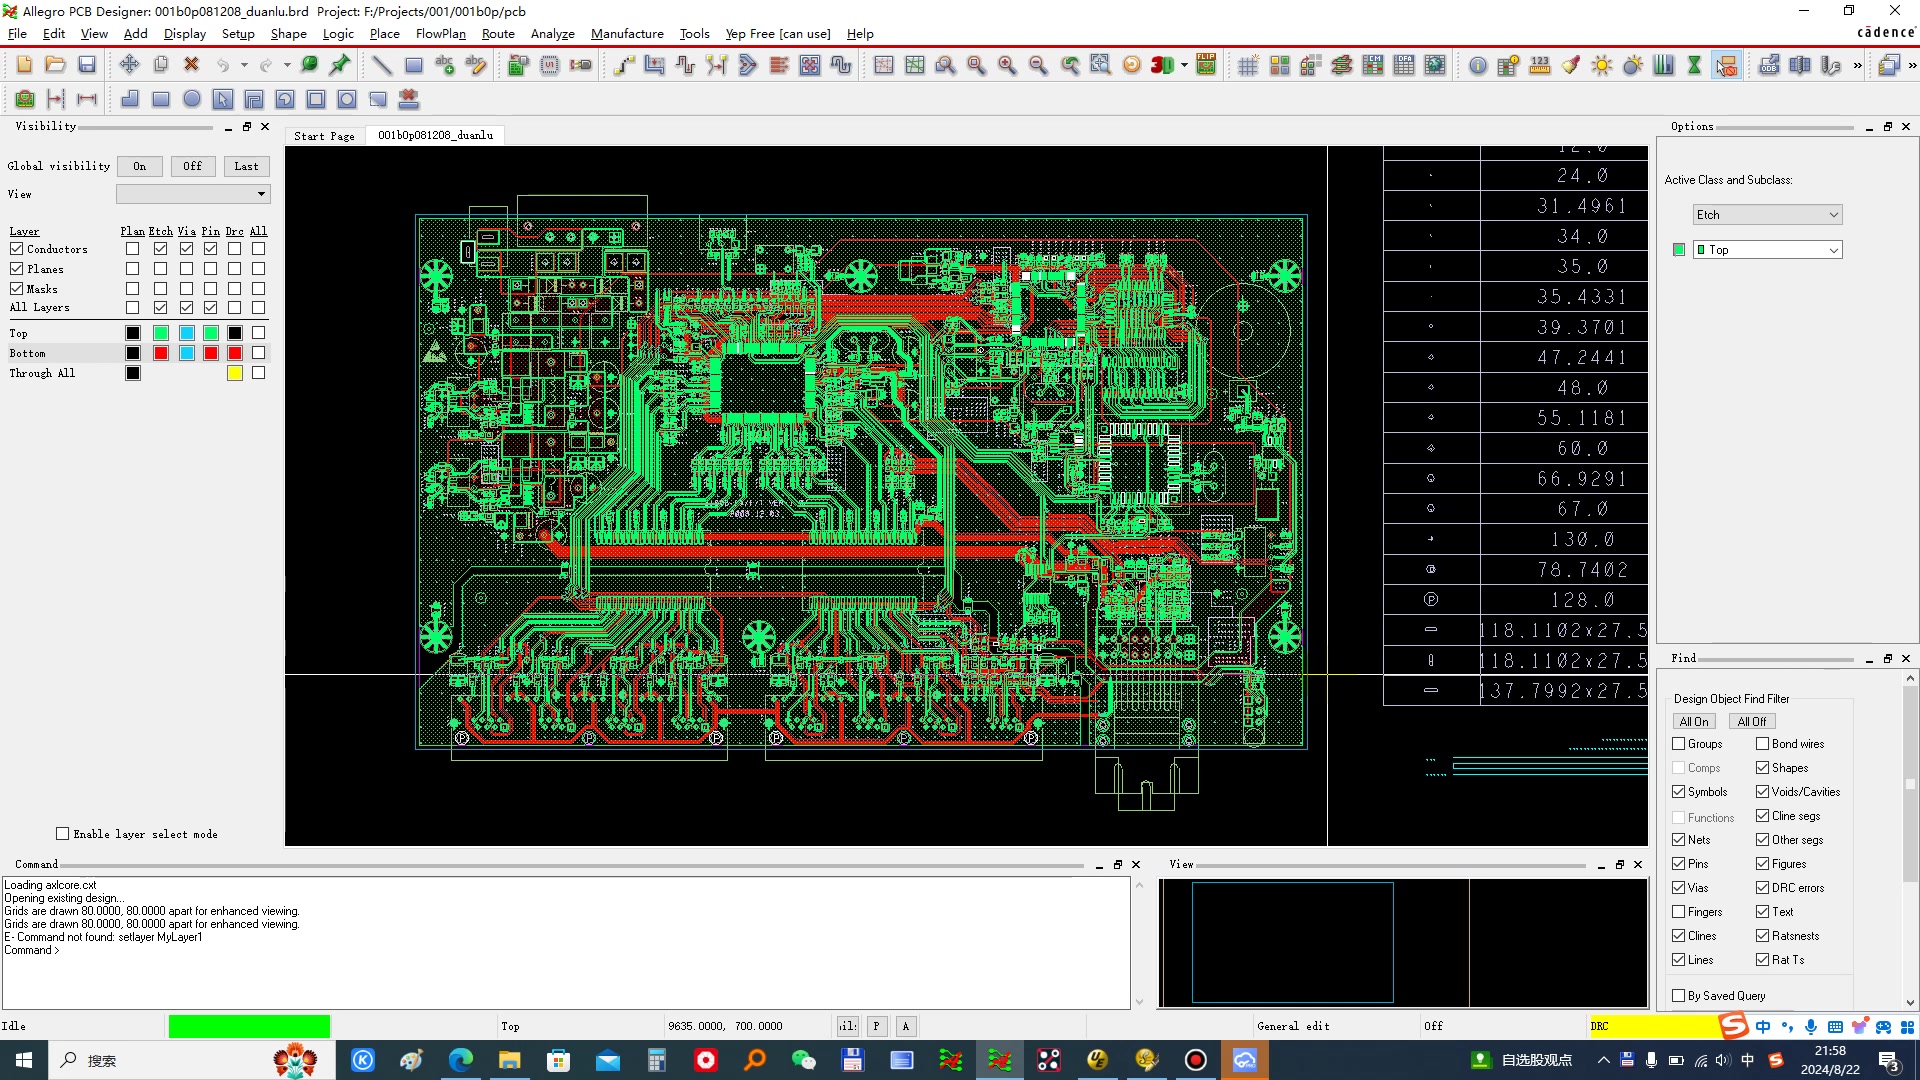1920x1080 pixels.
Task: Enable layer select mode checkbox
Action: (63, 834)
